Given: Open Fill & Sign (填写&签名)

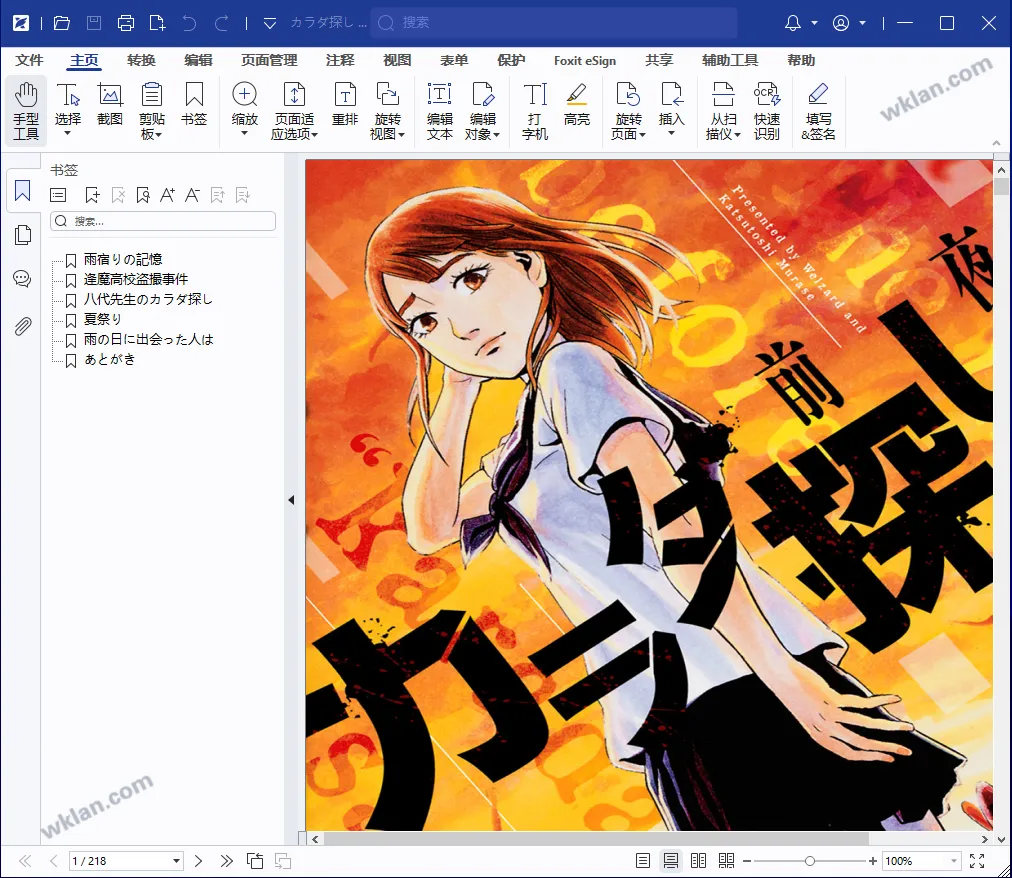Looking at the screenshot, I should (818, 111).
